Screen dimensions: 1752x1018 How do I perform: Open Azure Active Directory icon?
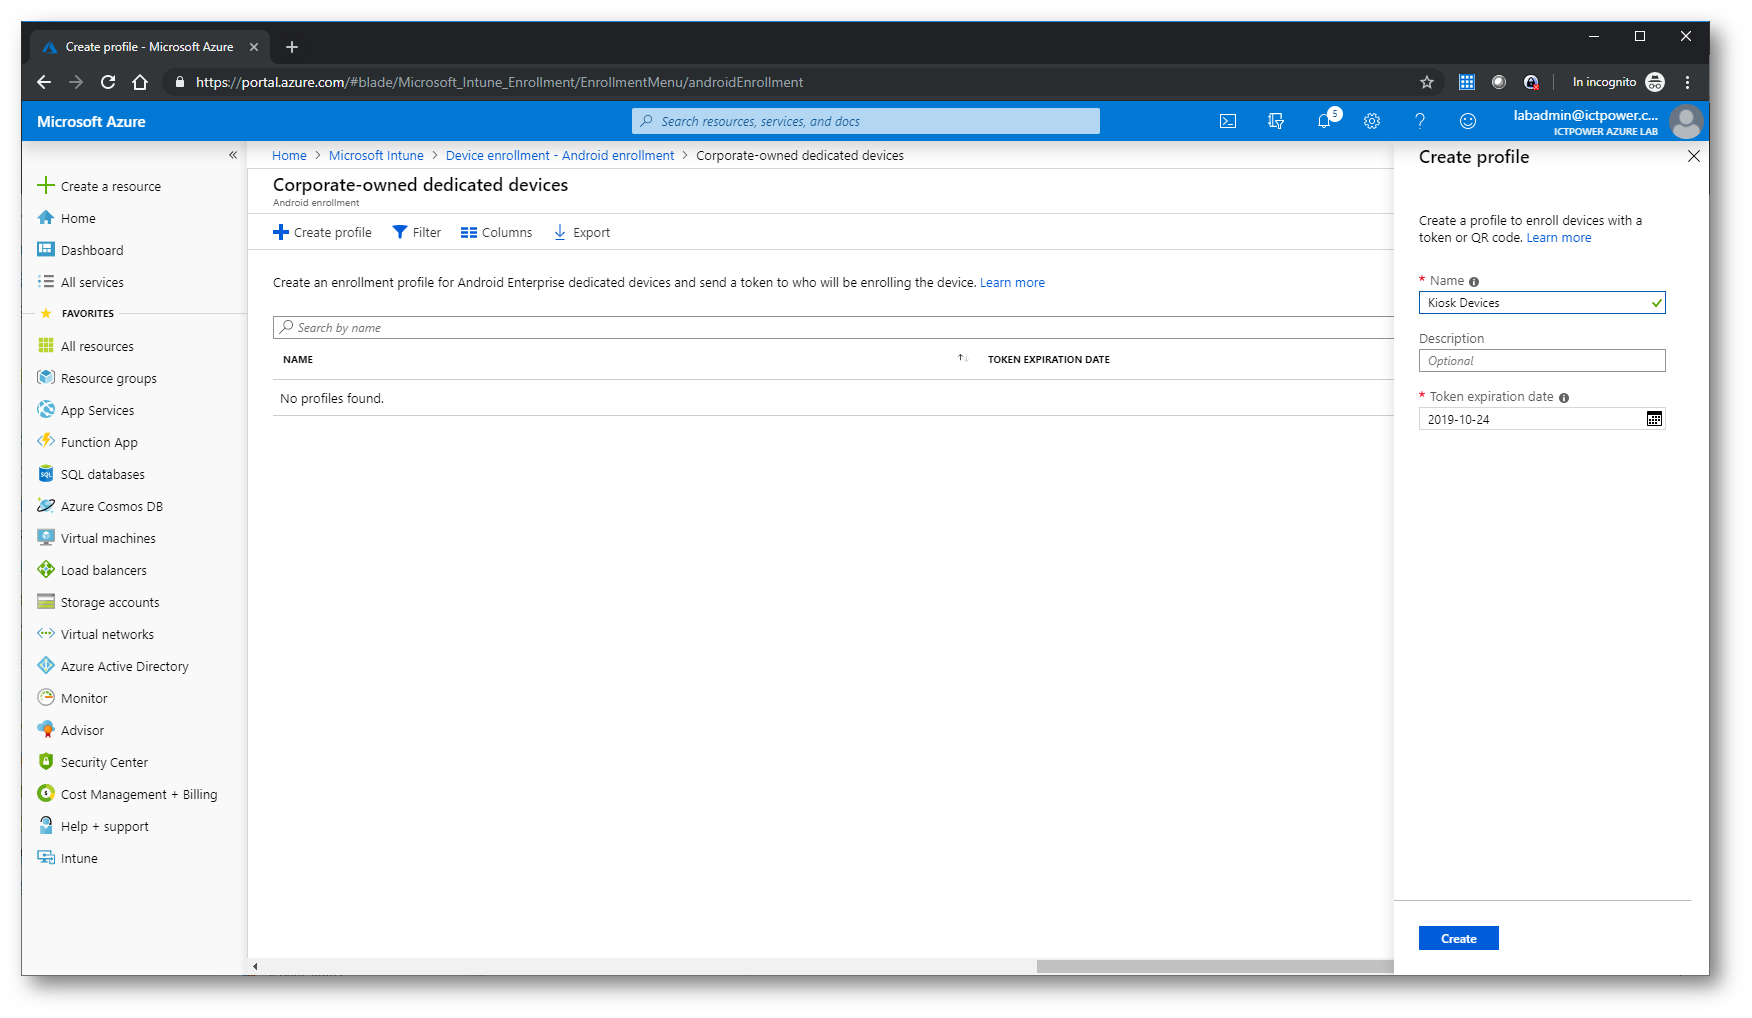46,665
